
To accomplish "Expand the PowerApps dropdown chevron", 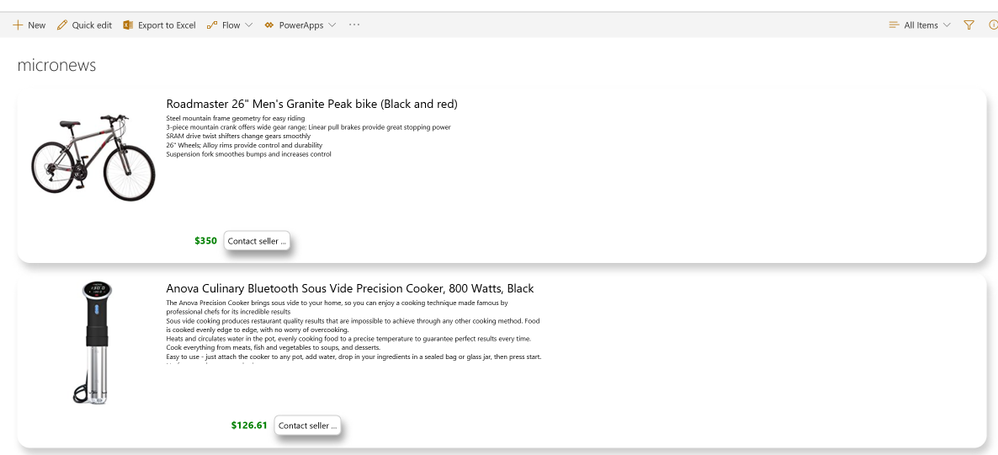I will (x=332, y=25).
